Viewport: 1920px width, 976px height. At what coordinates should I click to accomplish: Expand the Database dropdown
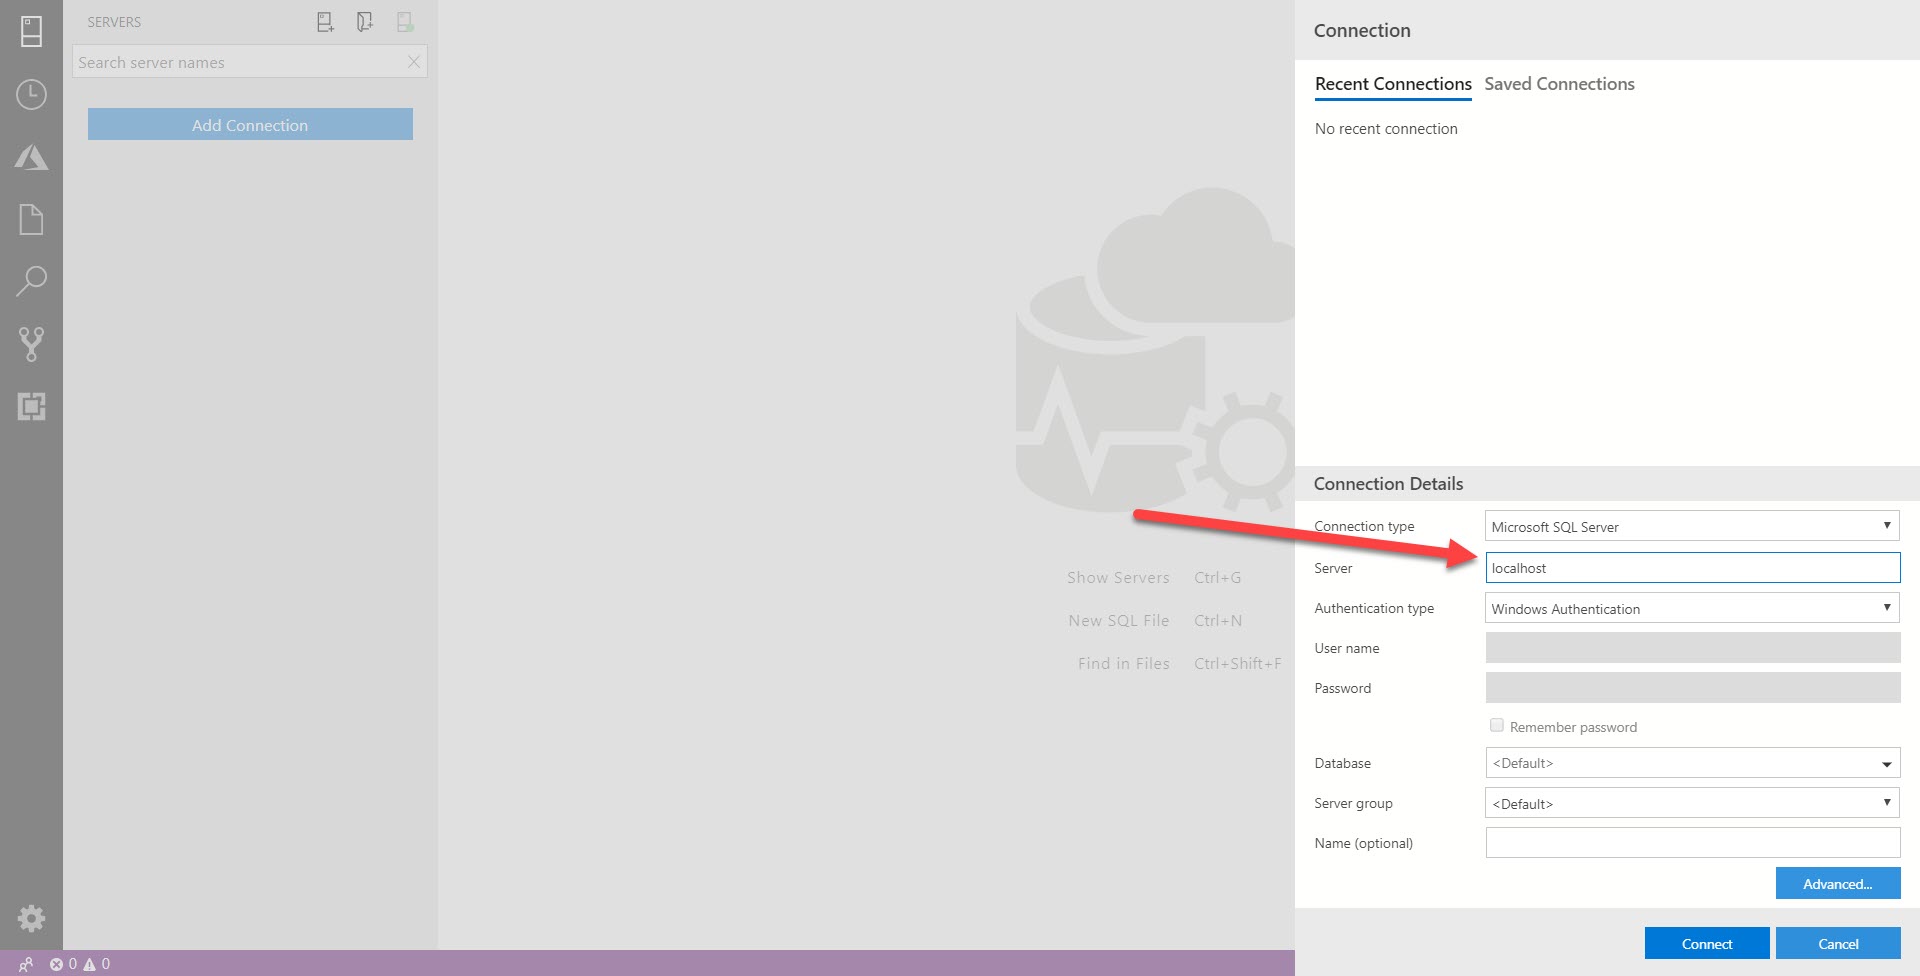point(1692,763)
